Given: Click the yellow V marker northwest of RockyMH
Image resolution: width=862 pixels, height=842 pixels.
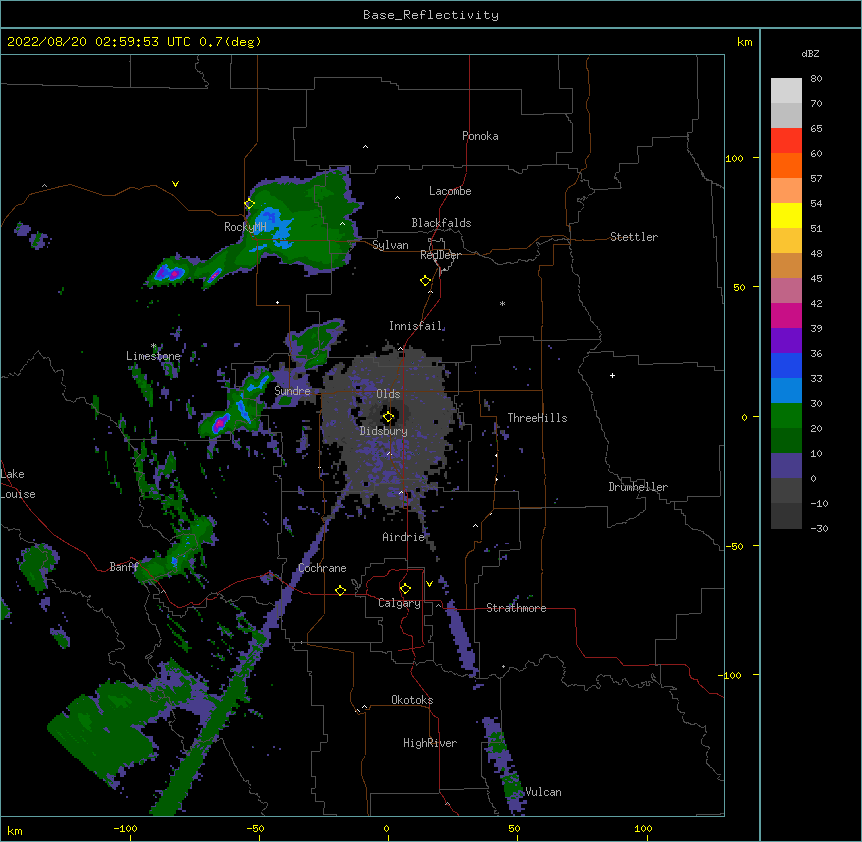Looking at the screenshot, I should click(175, 184).
